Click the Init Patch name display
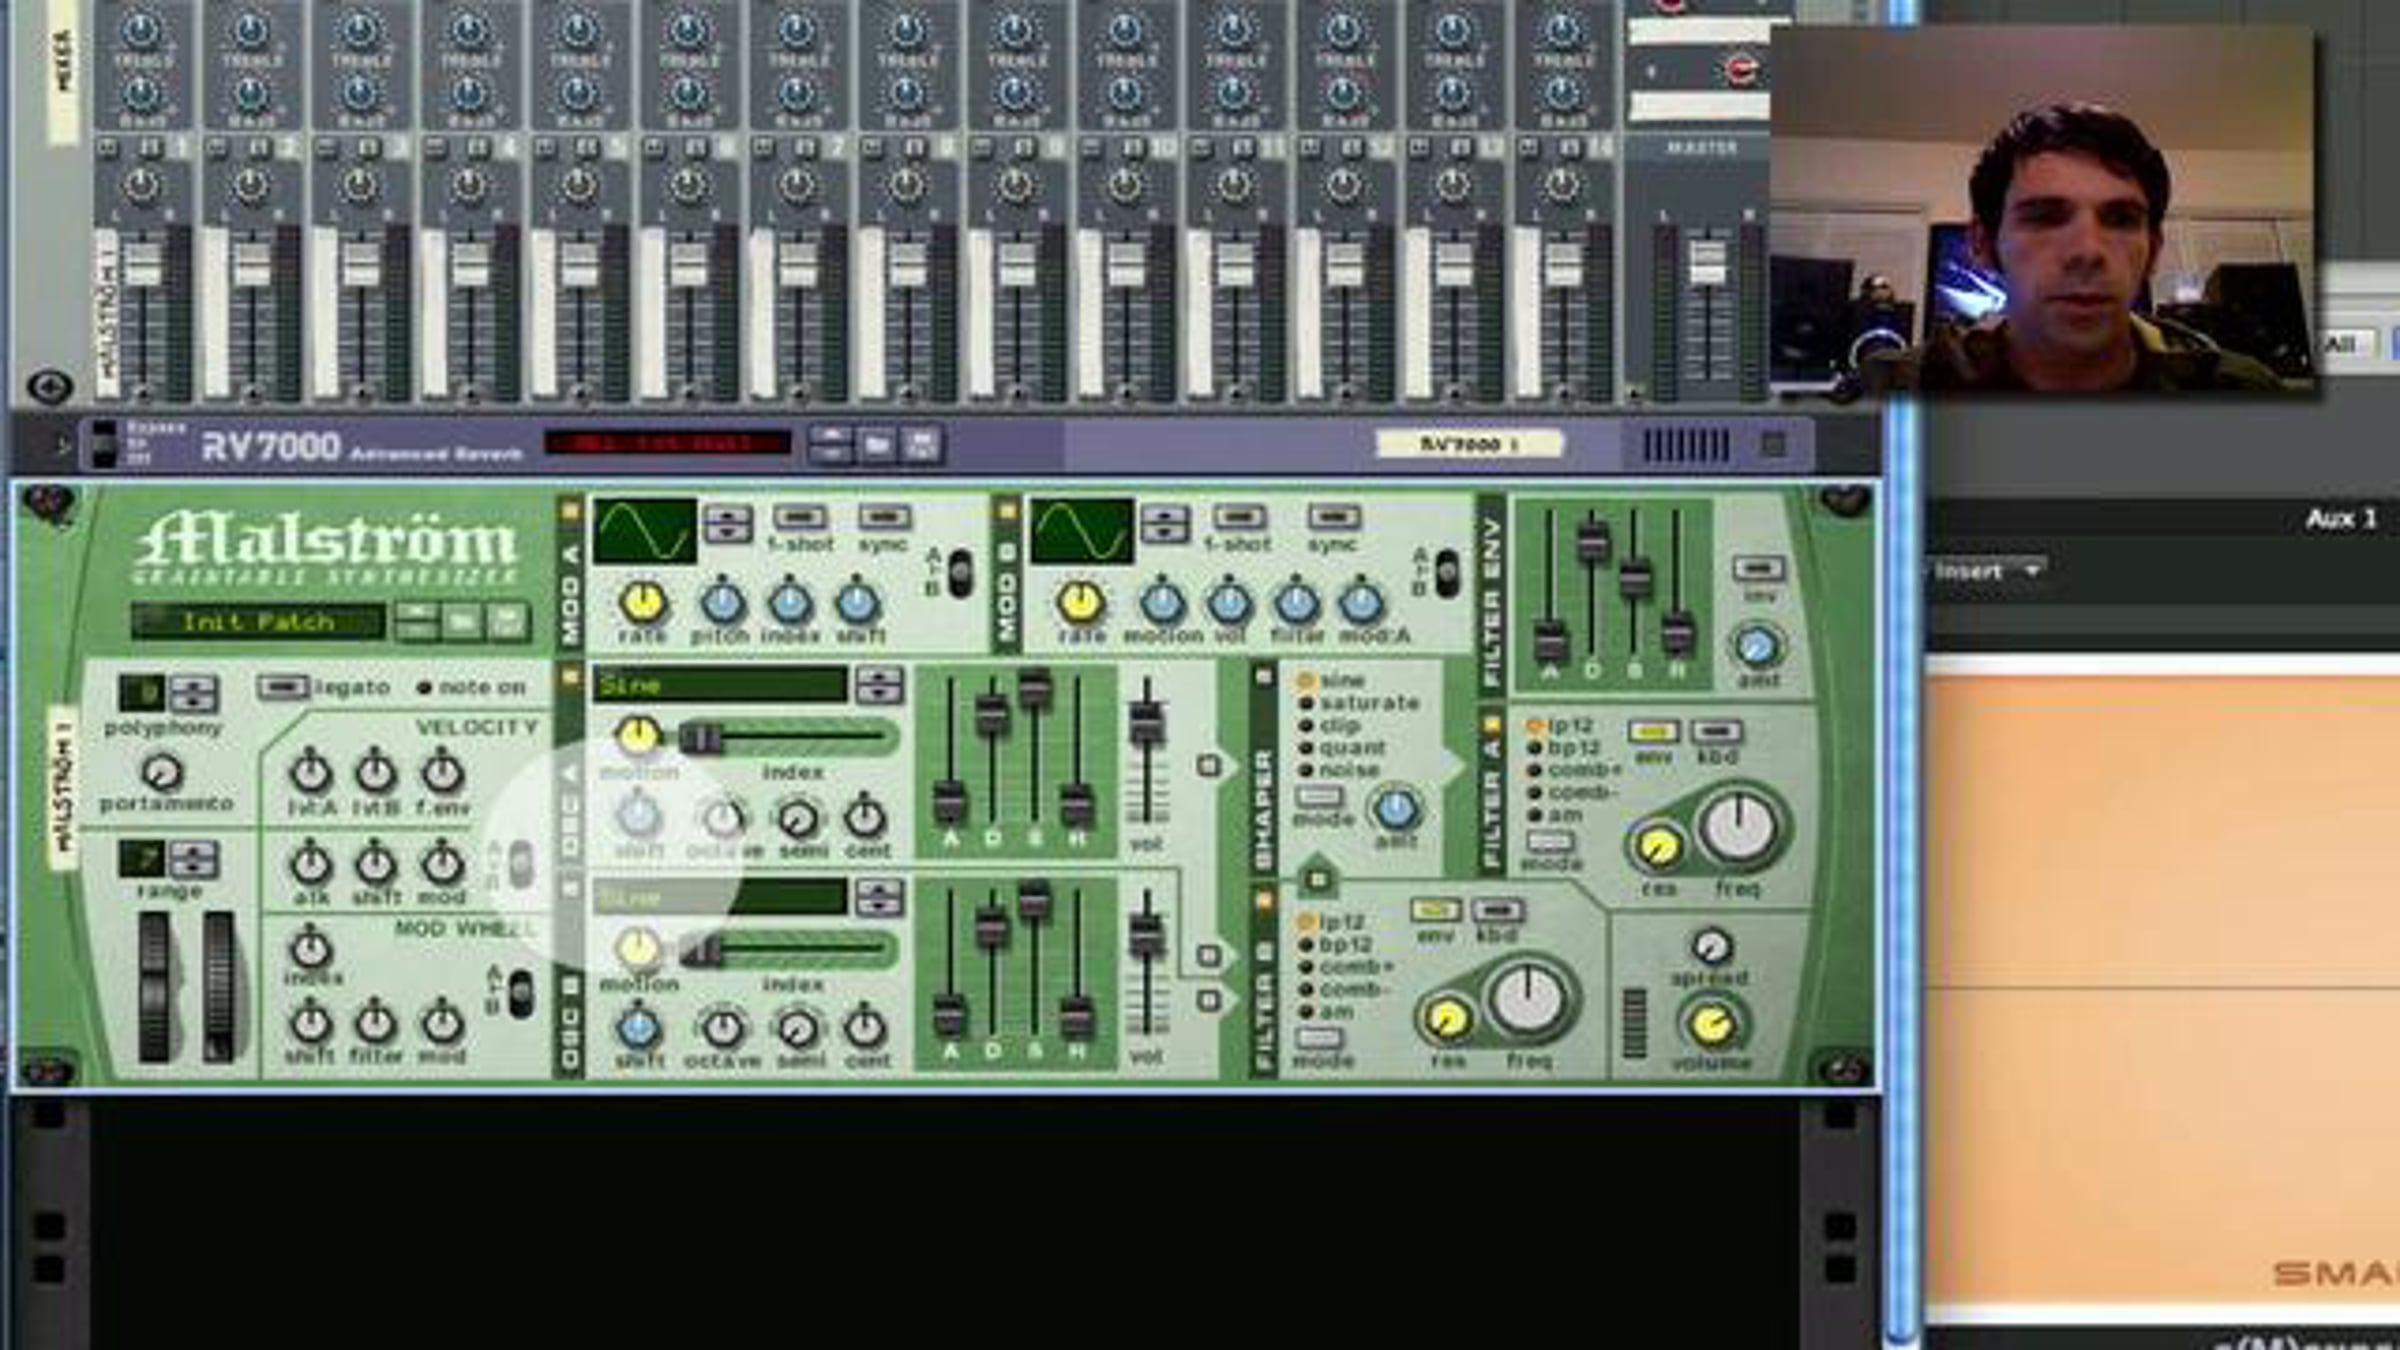Viewport: 2400px width, 1350px height. pyautogui.click(x=258, y=621)
